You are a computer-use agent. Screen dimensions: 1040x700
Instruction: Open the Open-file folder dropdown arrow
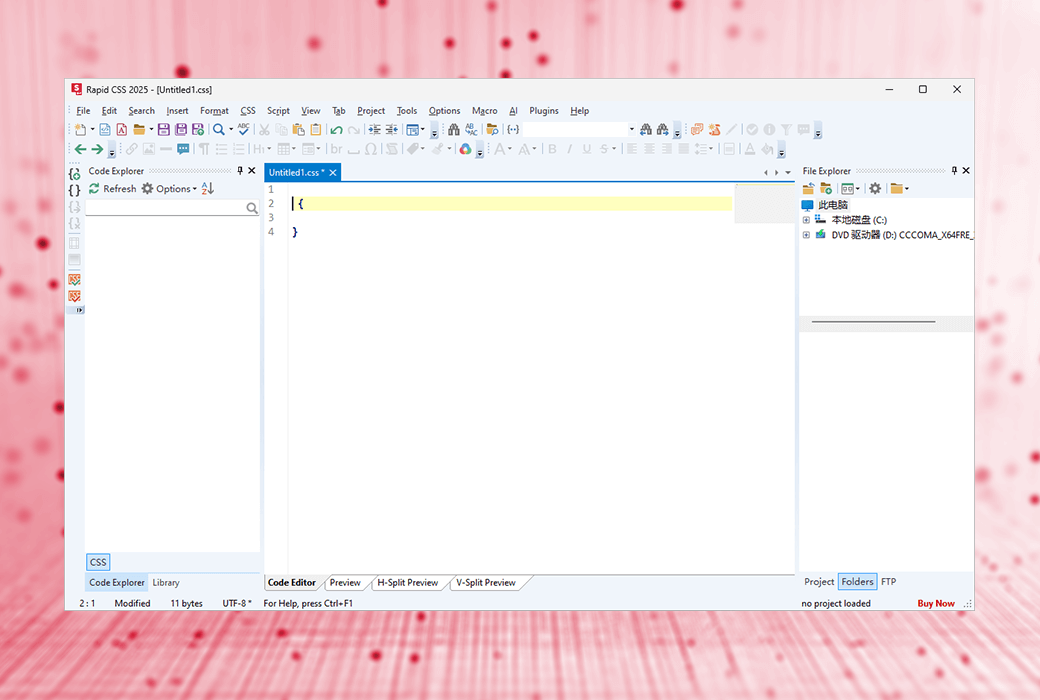coord(151,129)
